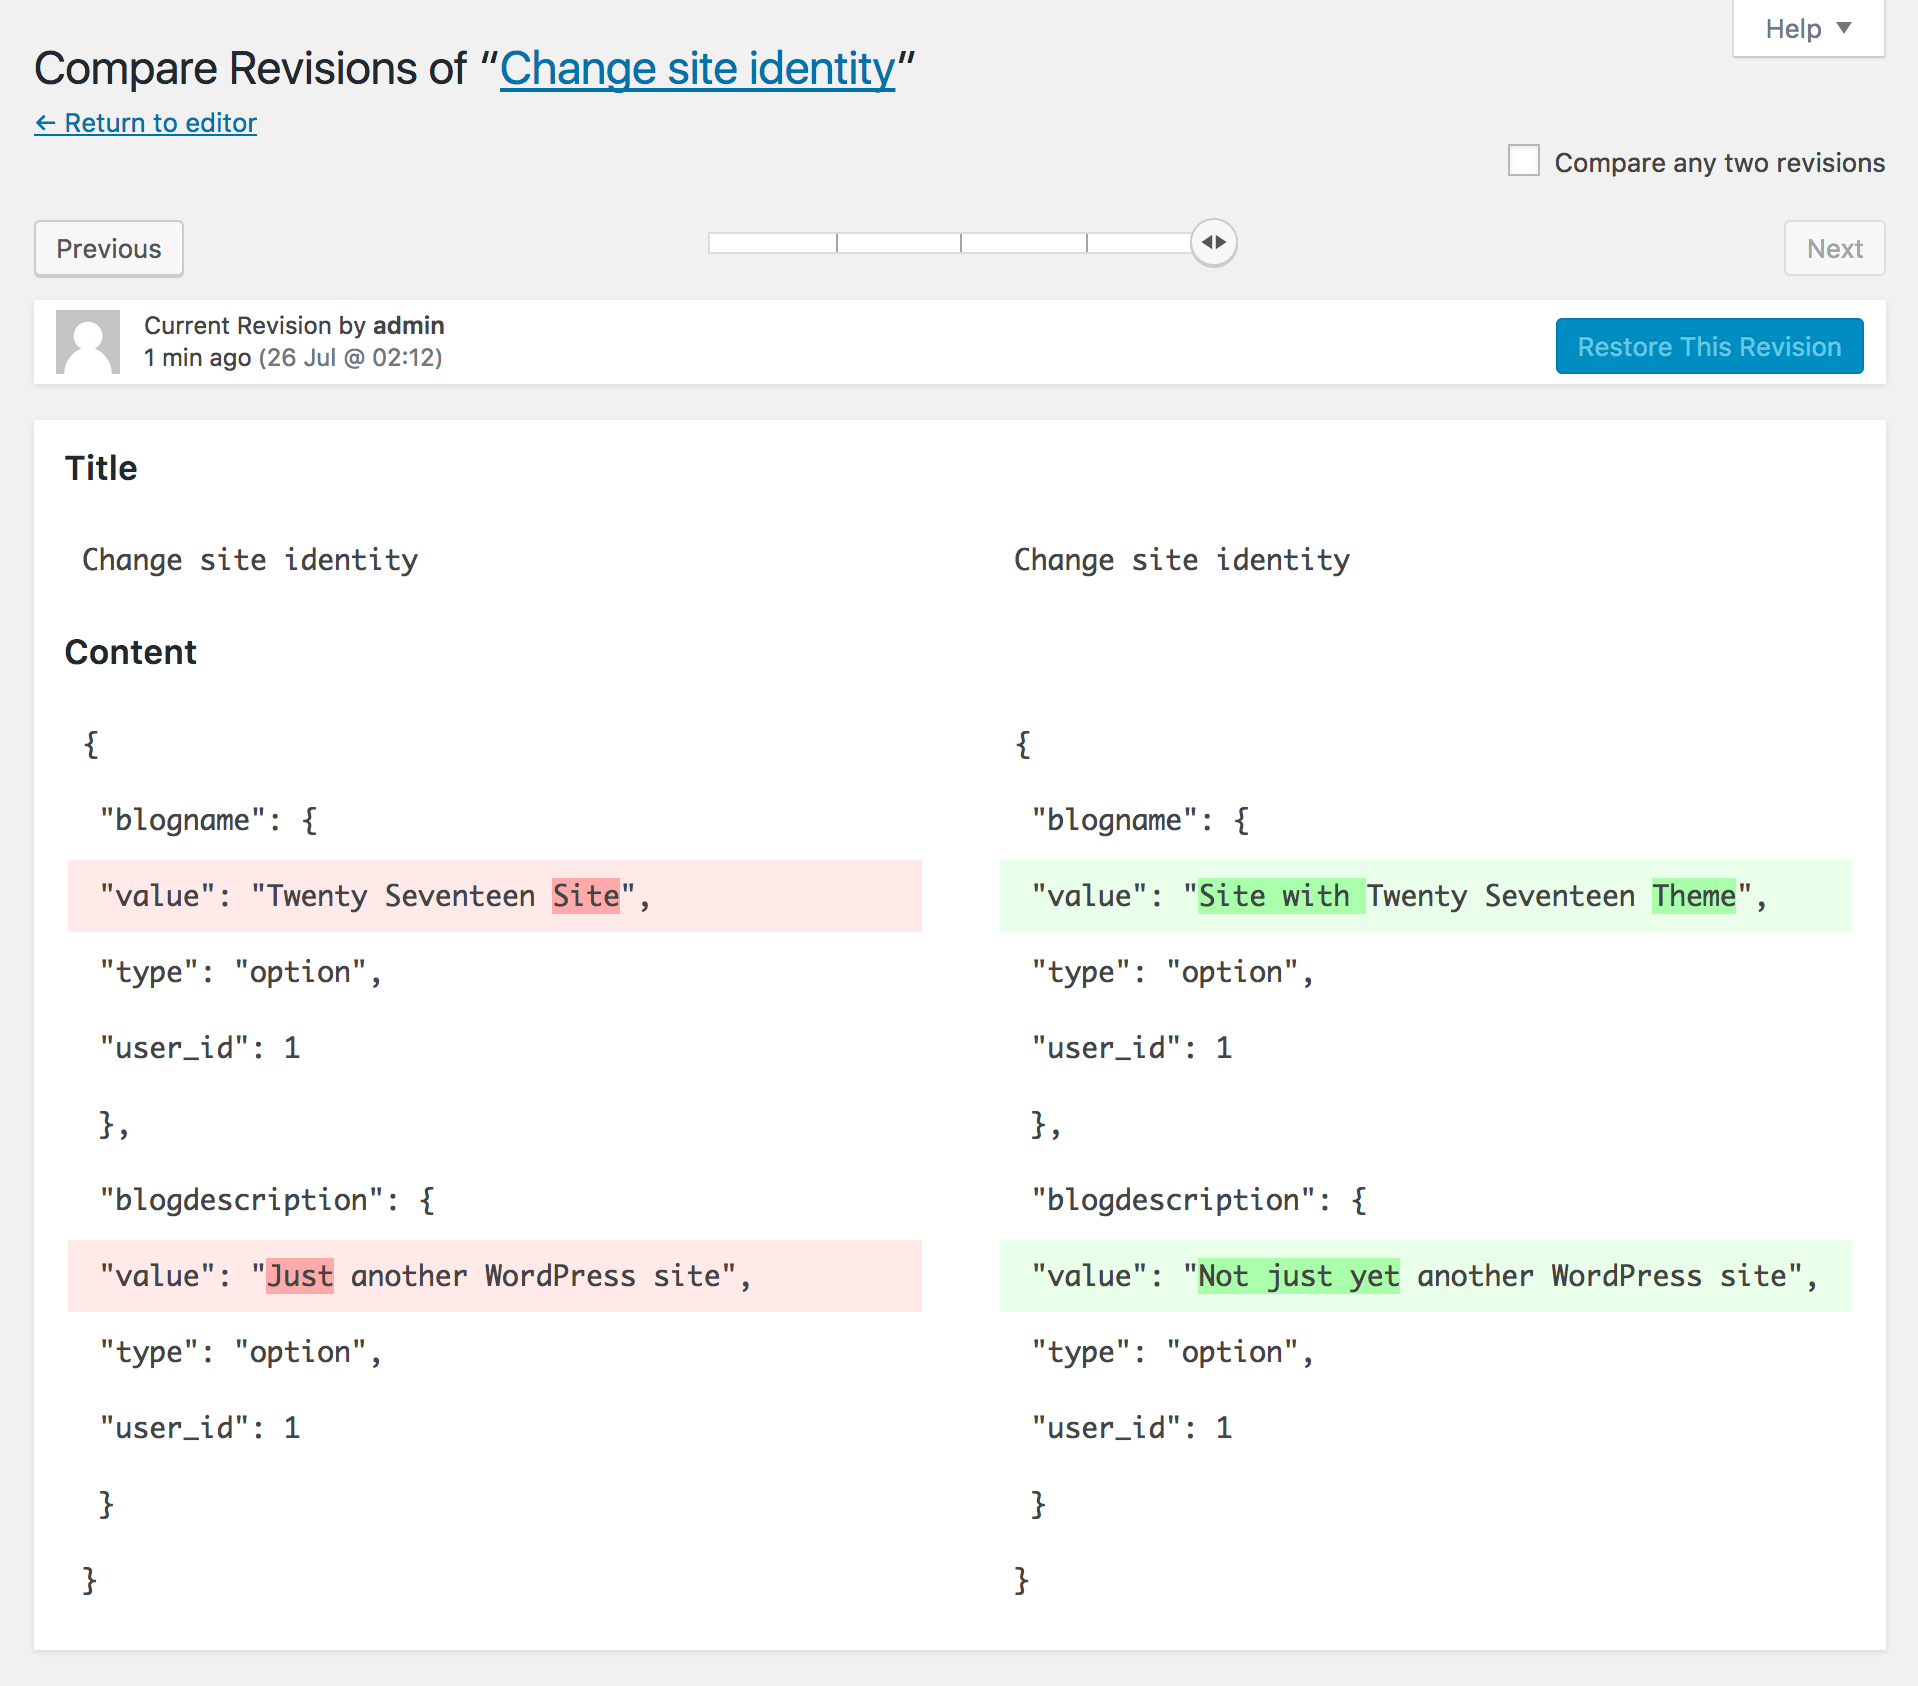
Task: Click the "Compare any two revisions" label text
Action: pyautogui.click(x=1718, y=163)
